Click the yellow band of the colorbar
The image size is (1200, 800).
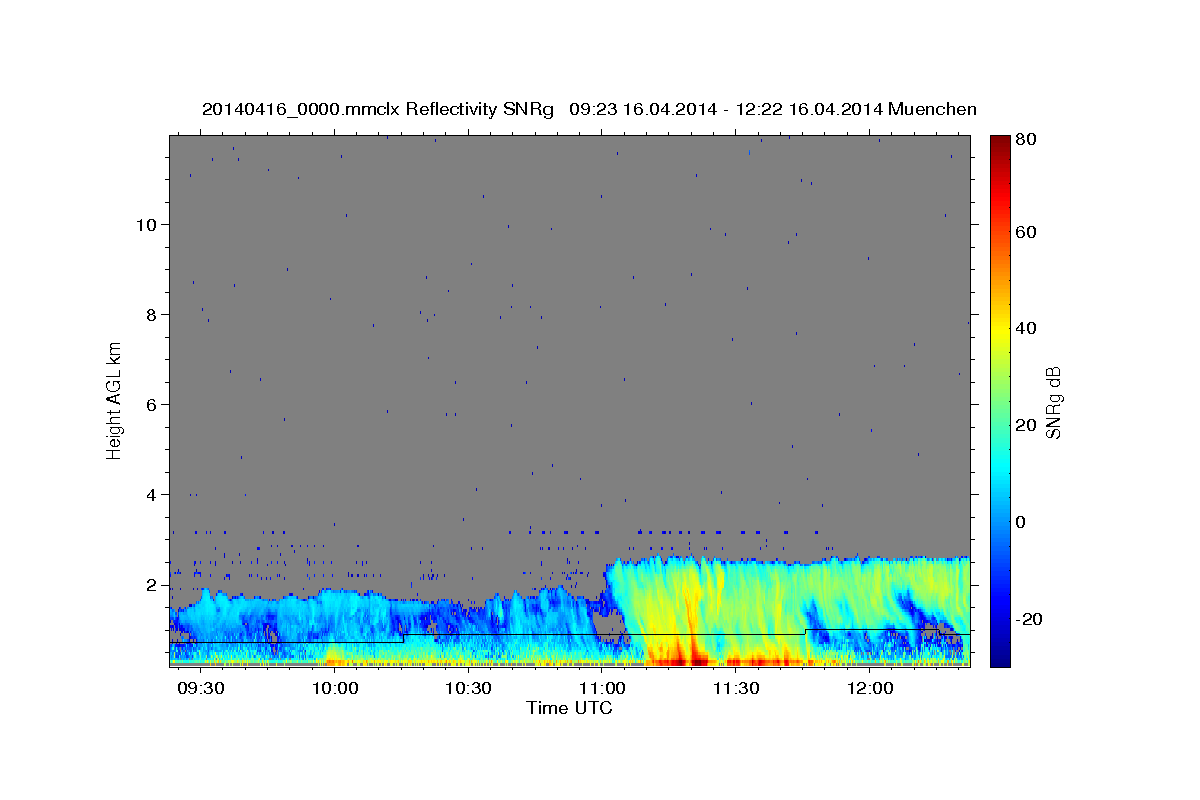pos(999,330)
